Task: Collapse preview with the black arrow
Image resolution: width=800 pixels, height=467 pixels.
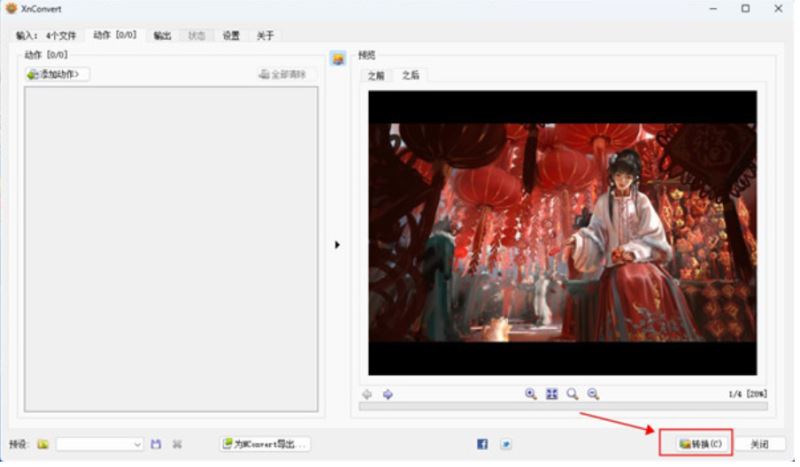Action: point(337,244)
